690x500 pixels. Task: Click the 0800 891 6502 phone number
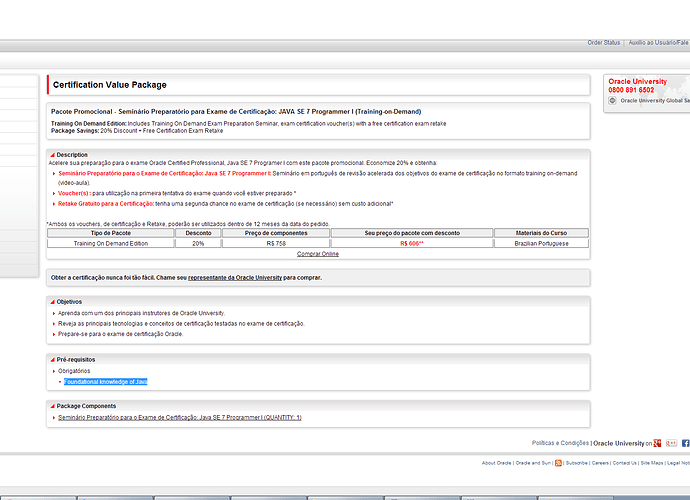[631, 90]
